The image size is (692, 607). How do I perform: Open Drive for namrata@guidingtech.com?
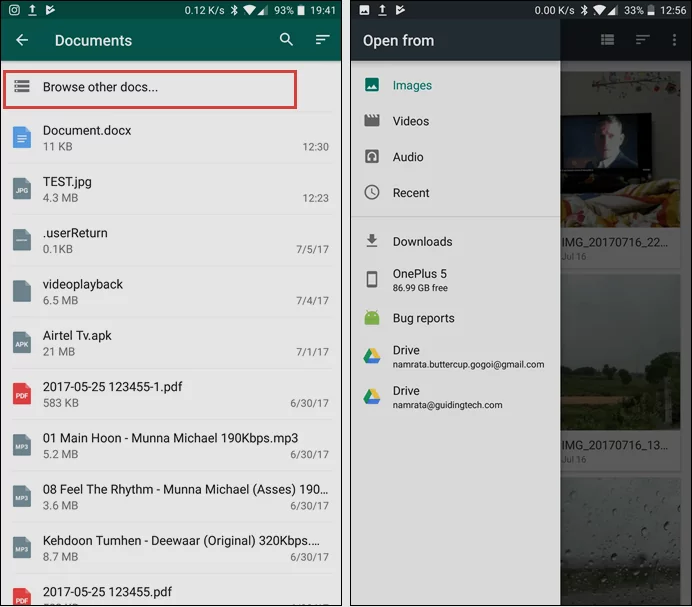455,397
